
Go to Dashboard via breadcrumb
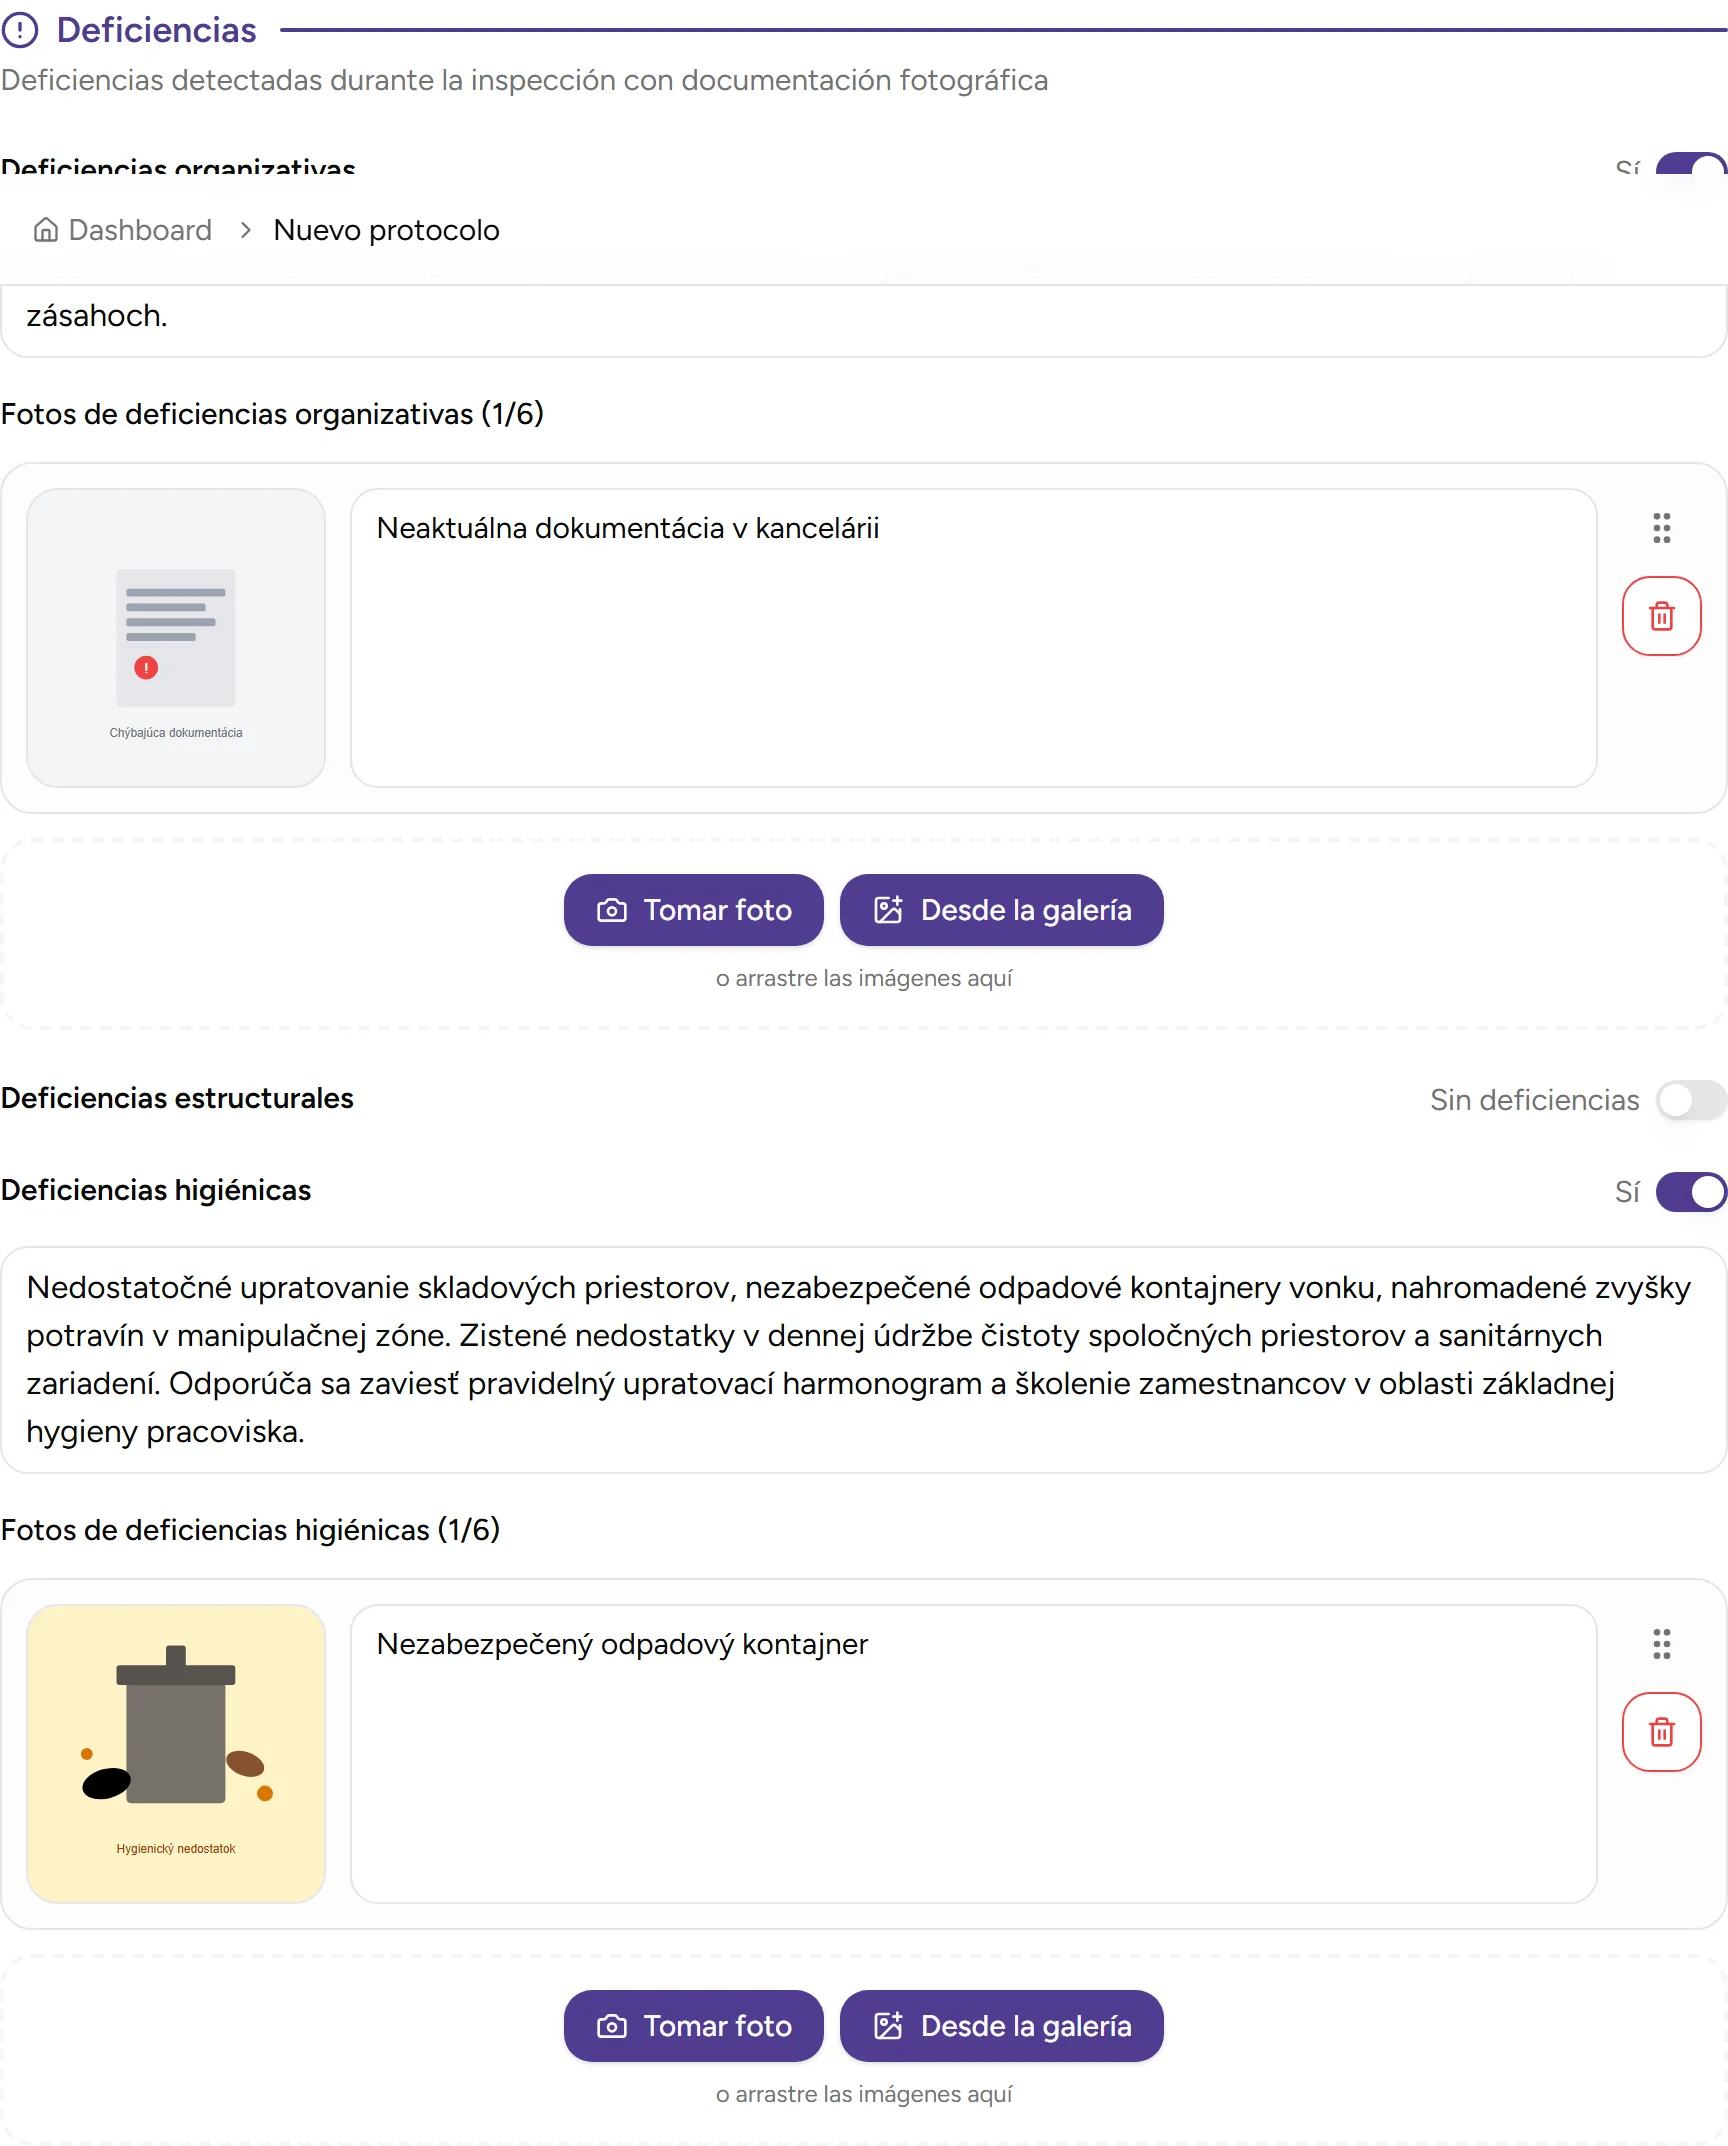coord(140,231)
